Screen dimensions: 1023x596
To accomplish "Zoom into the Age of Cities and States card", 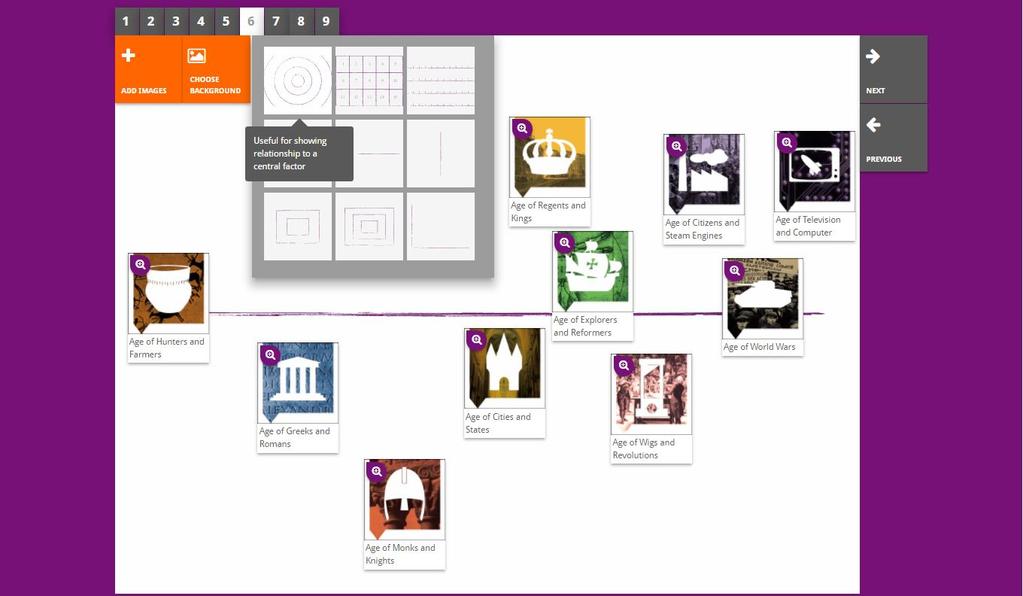I will pyautogui.click(x=477, y=340).
